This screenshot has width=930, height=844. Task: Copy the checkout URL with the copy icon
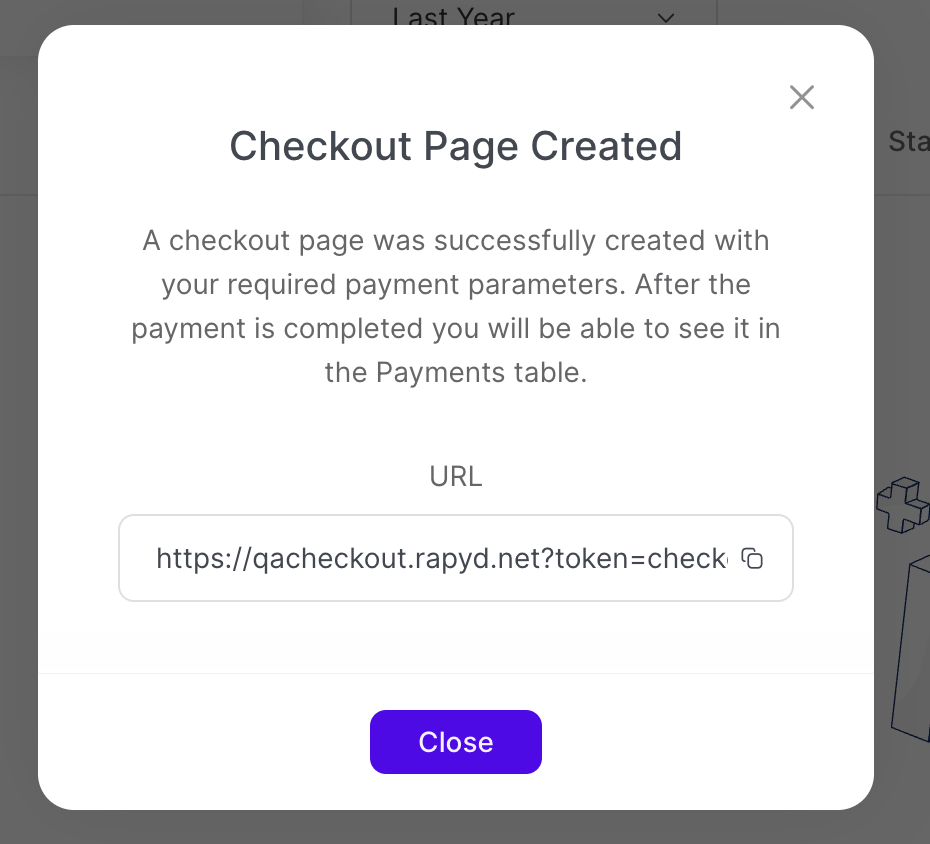pyautogui.click(x=752, y=558)
